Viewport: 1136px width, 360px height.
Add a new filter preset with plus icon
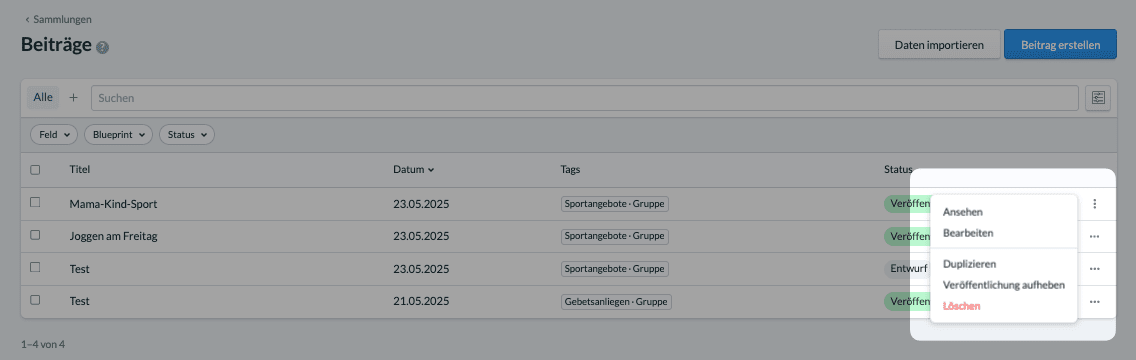click(x=73, y=98)
